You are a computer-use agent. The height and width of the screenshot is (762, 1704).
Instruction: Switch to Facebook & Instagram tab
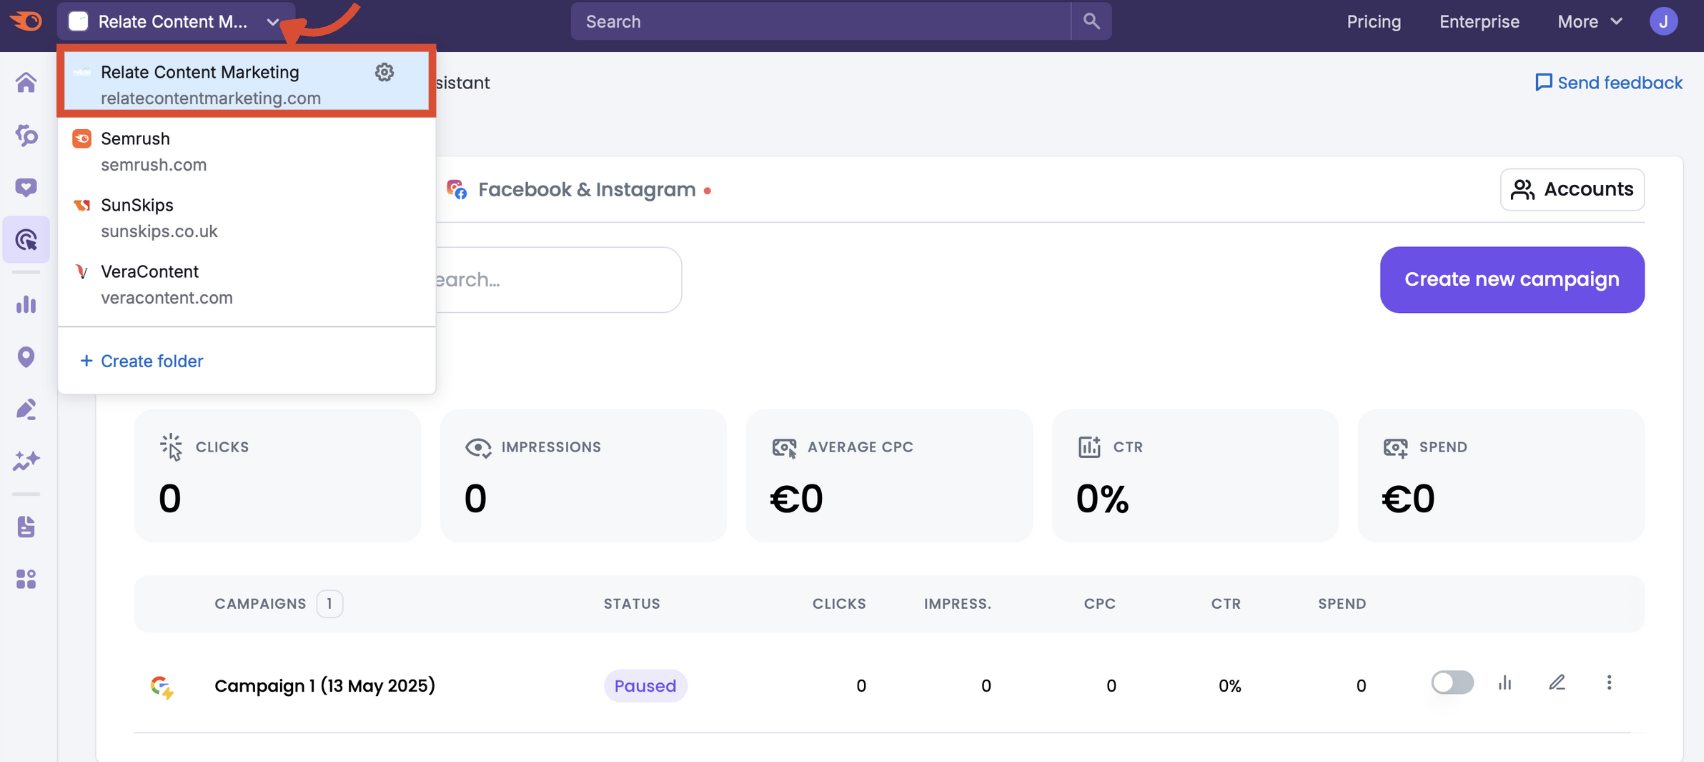point(579,190)
